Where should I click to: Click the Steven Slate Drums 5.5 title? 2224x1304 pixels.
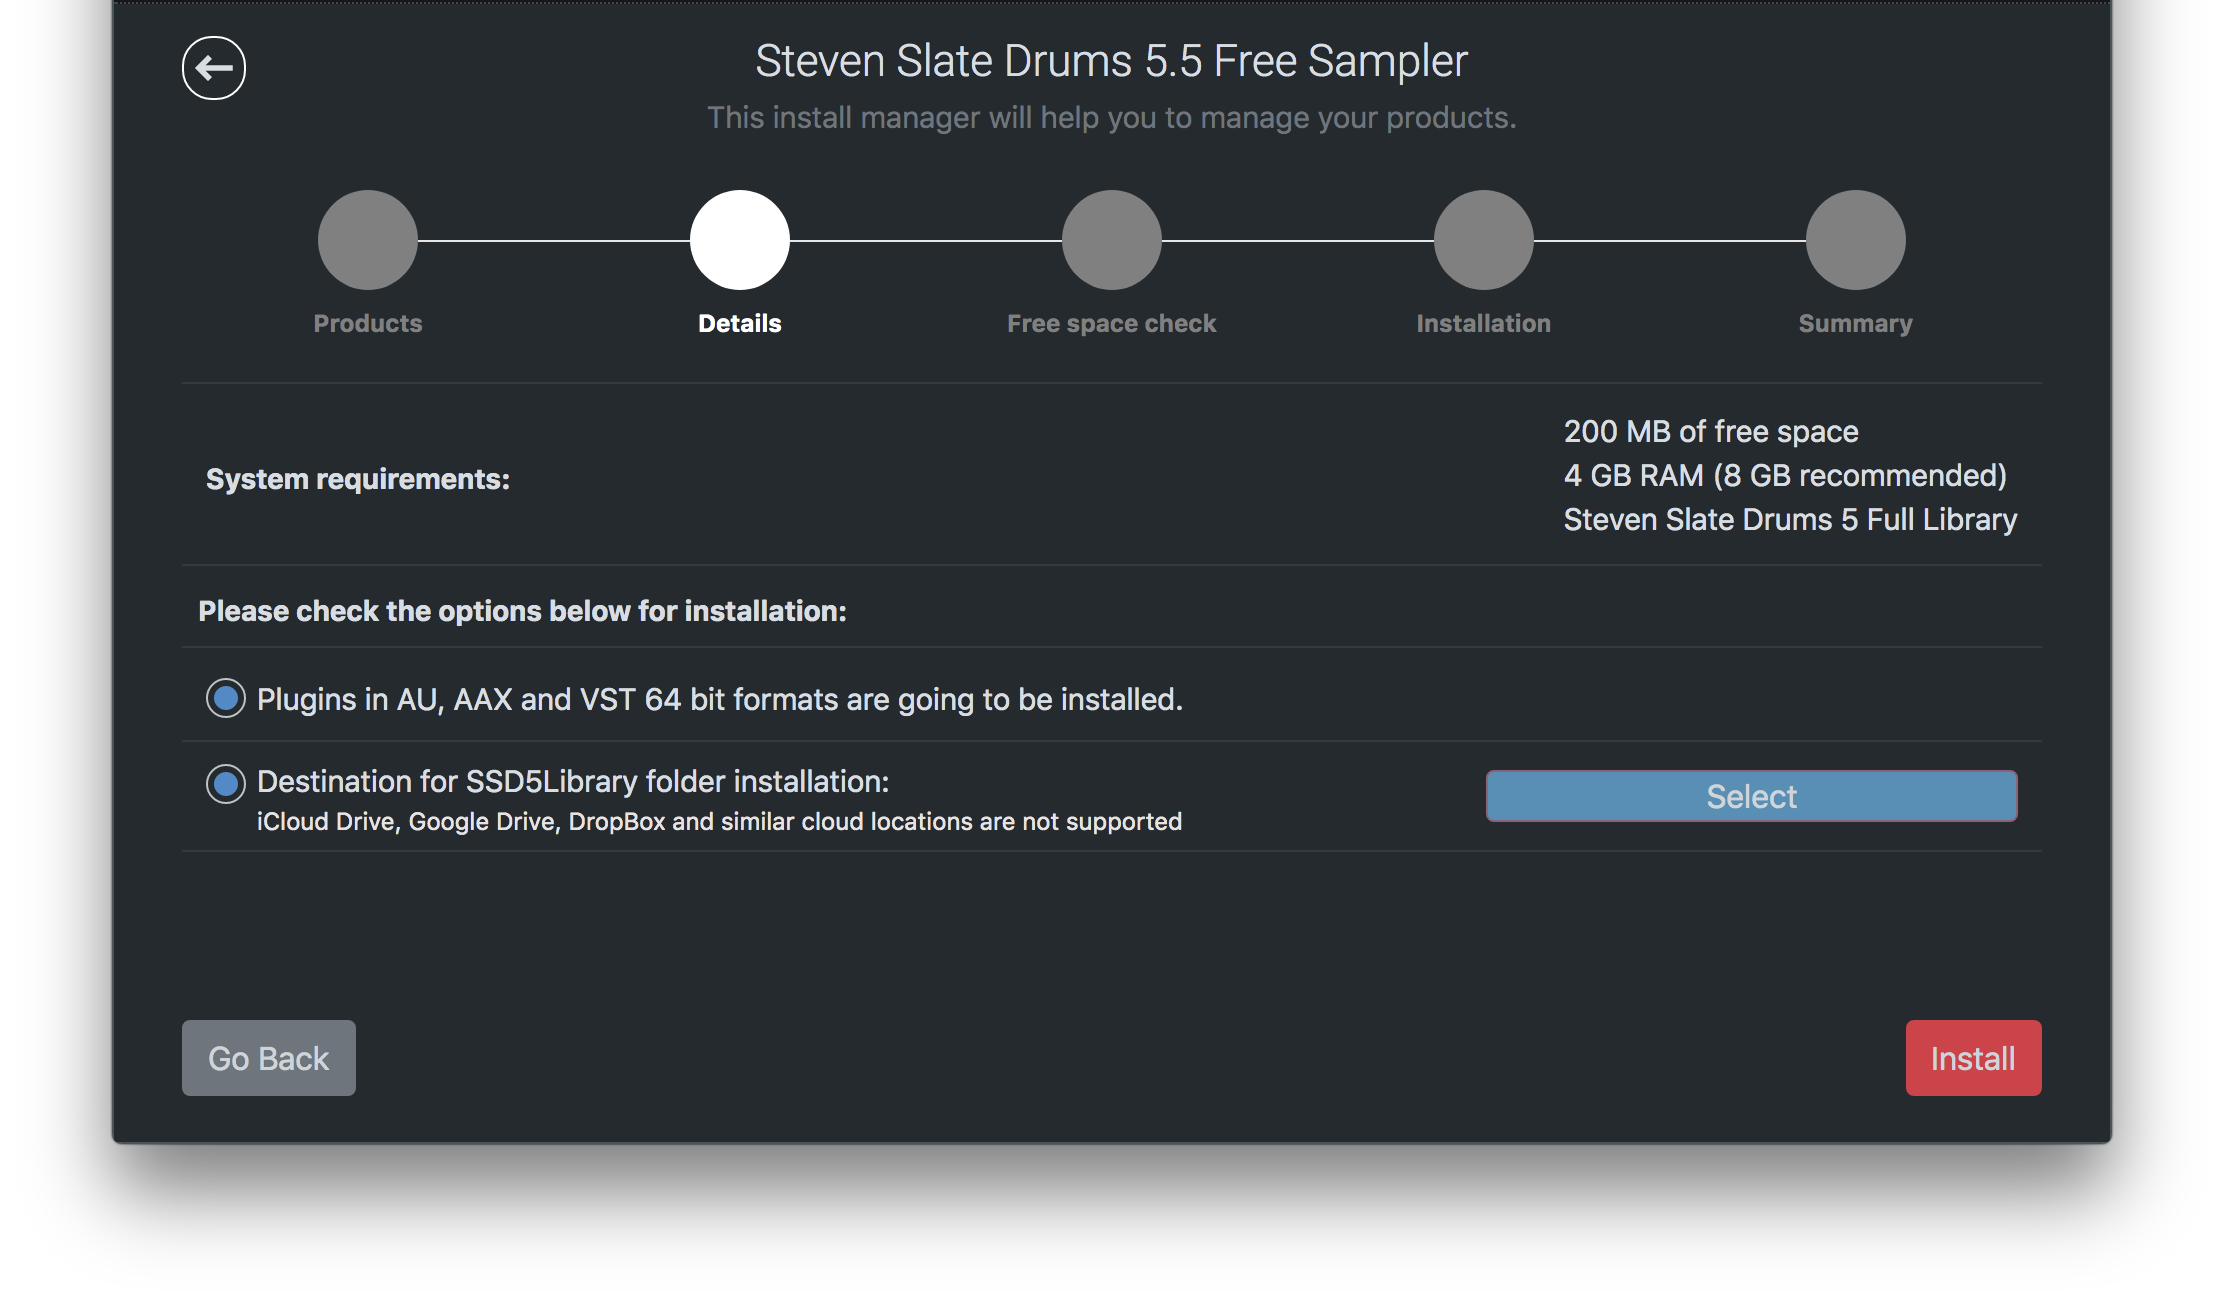tap(1112, 61)
